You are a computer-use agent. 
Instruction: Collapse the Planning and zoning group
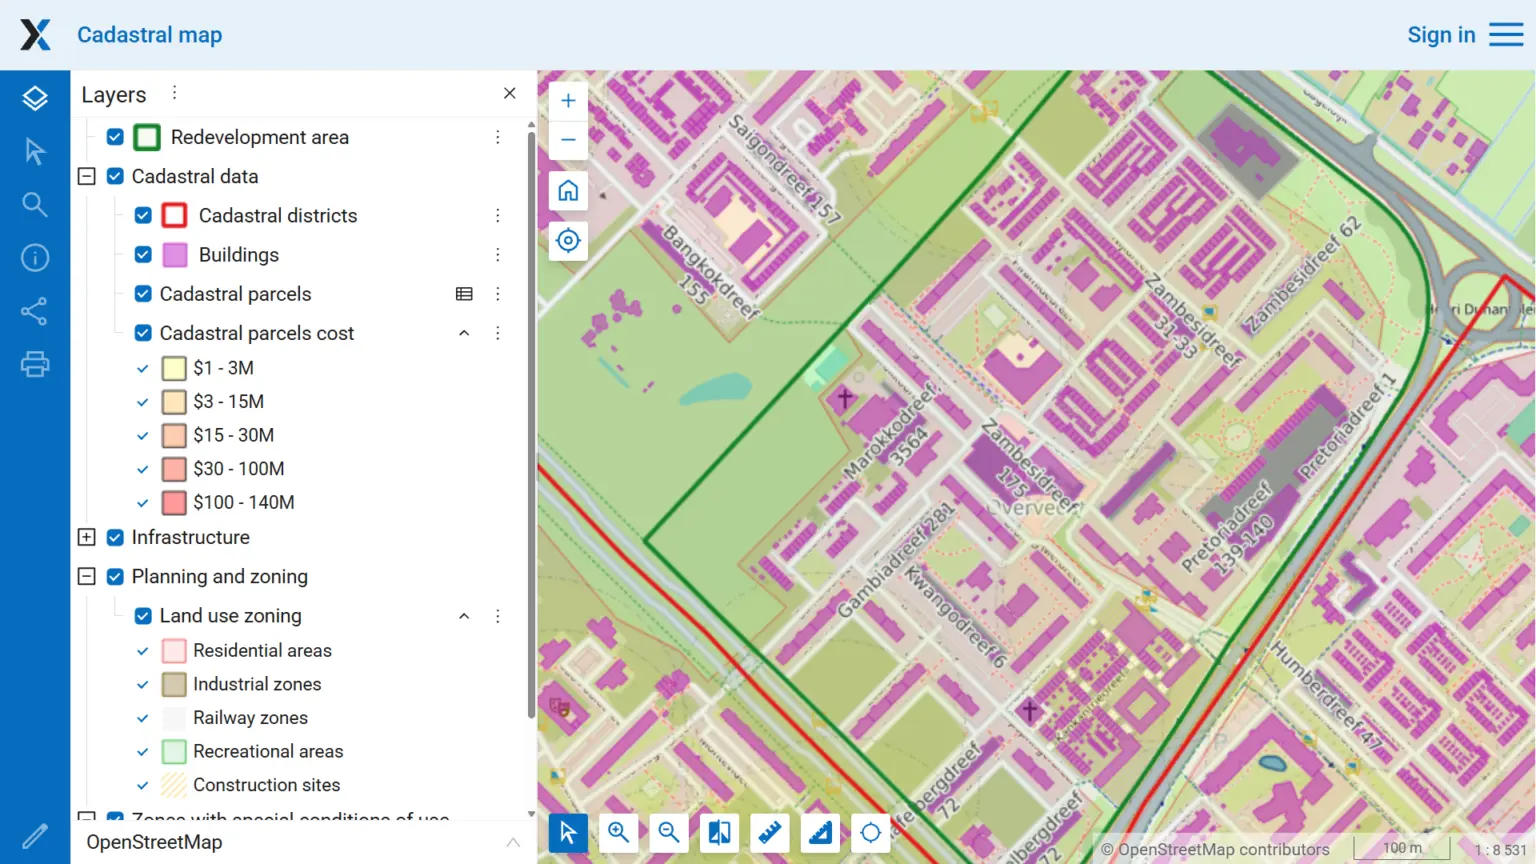87,576
